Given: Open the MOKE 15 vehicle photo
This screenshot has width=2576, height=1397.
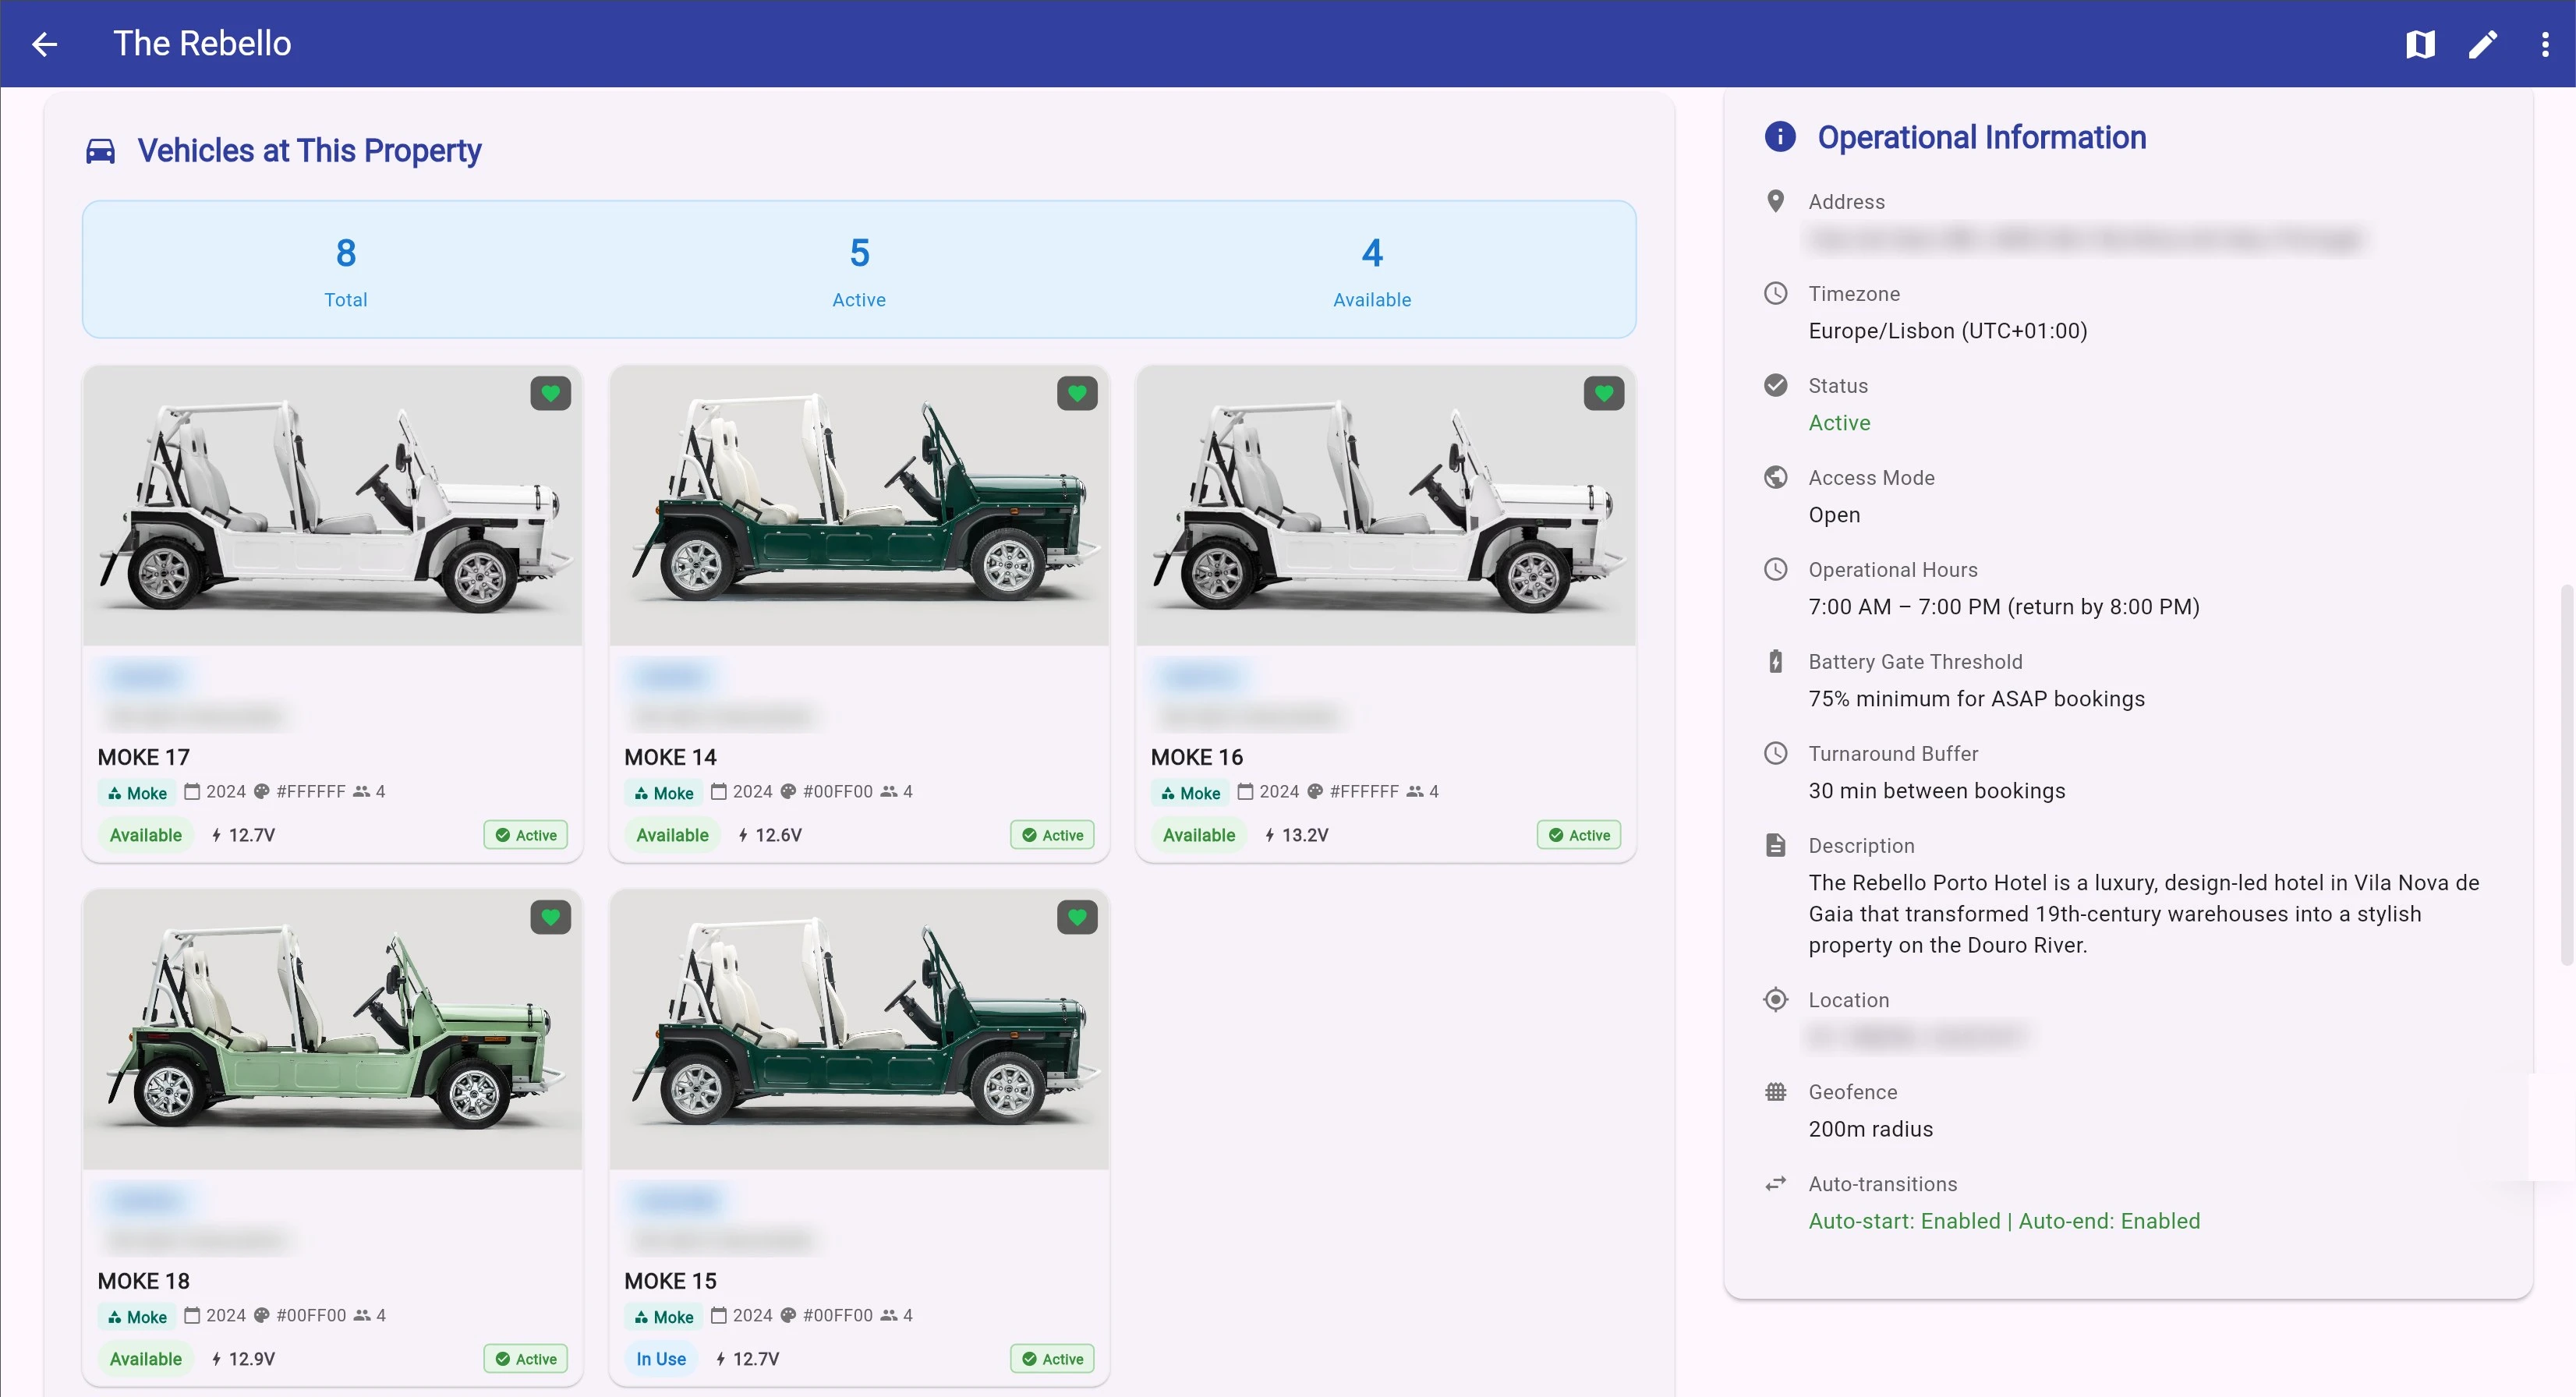Looking at the screenshot, I should pyautogui.click(x=859, y=1030).
